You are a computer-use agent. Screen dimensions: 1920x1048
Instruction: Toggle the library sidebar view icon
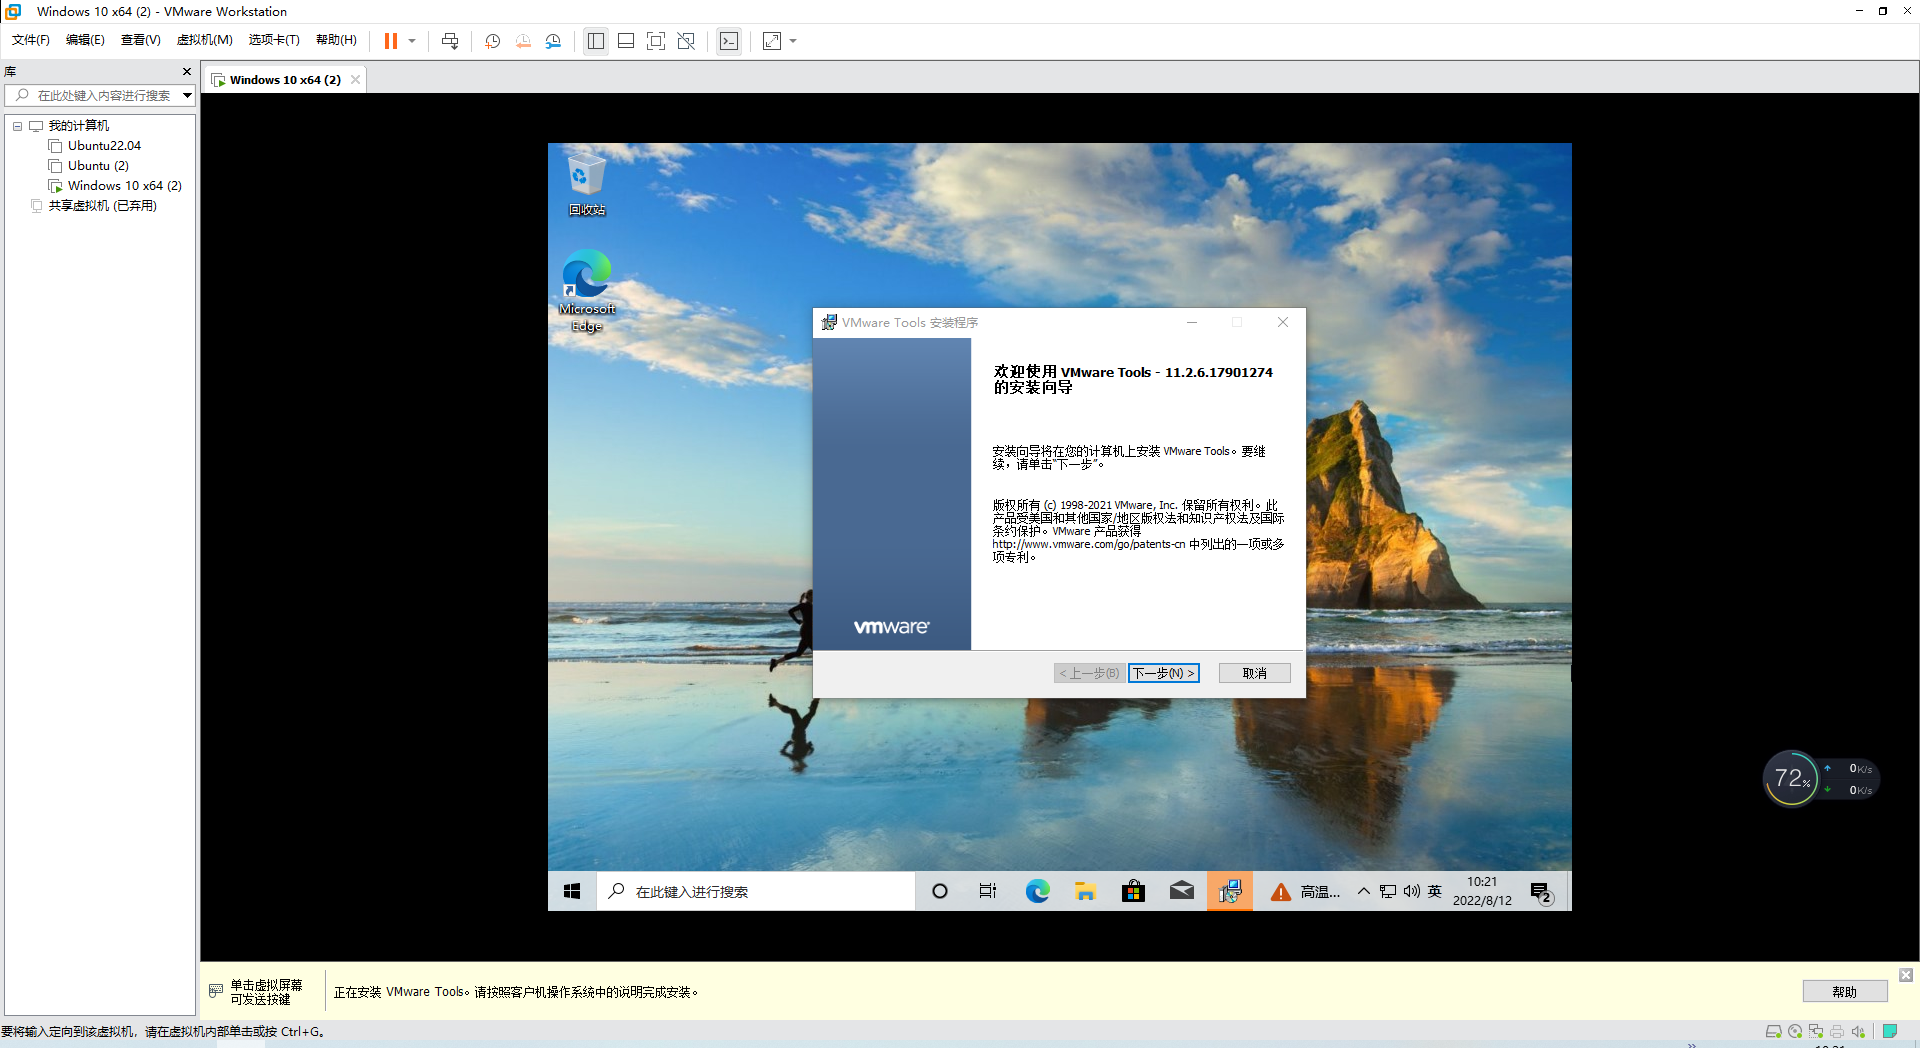[596, 41]
